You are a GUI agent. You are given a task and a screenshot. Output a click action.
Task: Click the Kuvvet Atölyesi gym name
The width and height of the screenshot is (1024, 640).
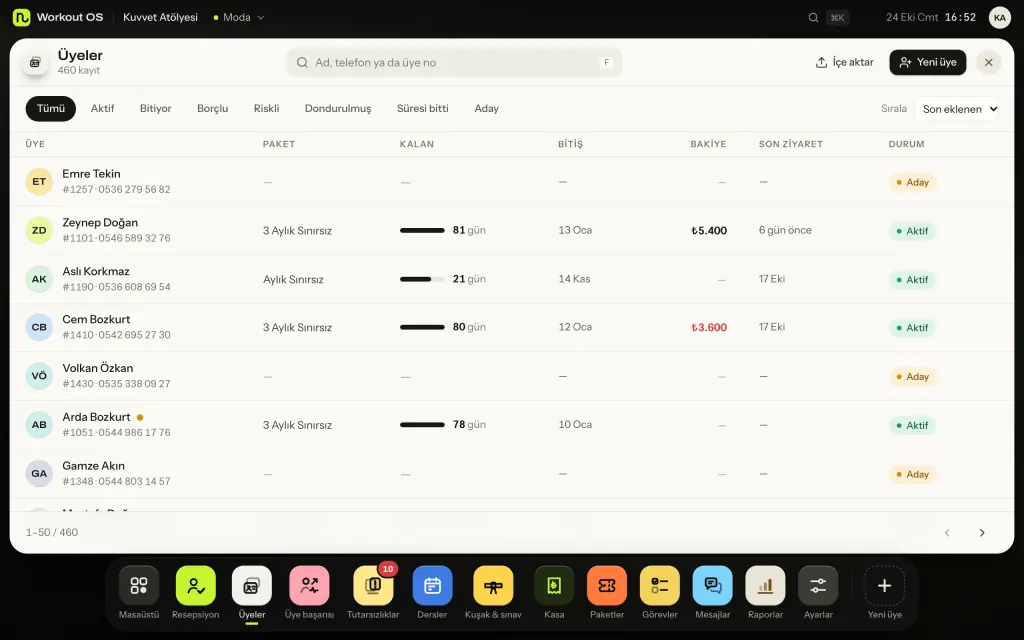[160, 18]
